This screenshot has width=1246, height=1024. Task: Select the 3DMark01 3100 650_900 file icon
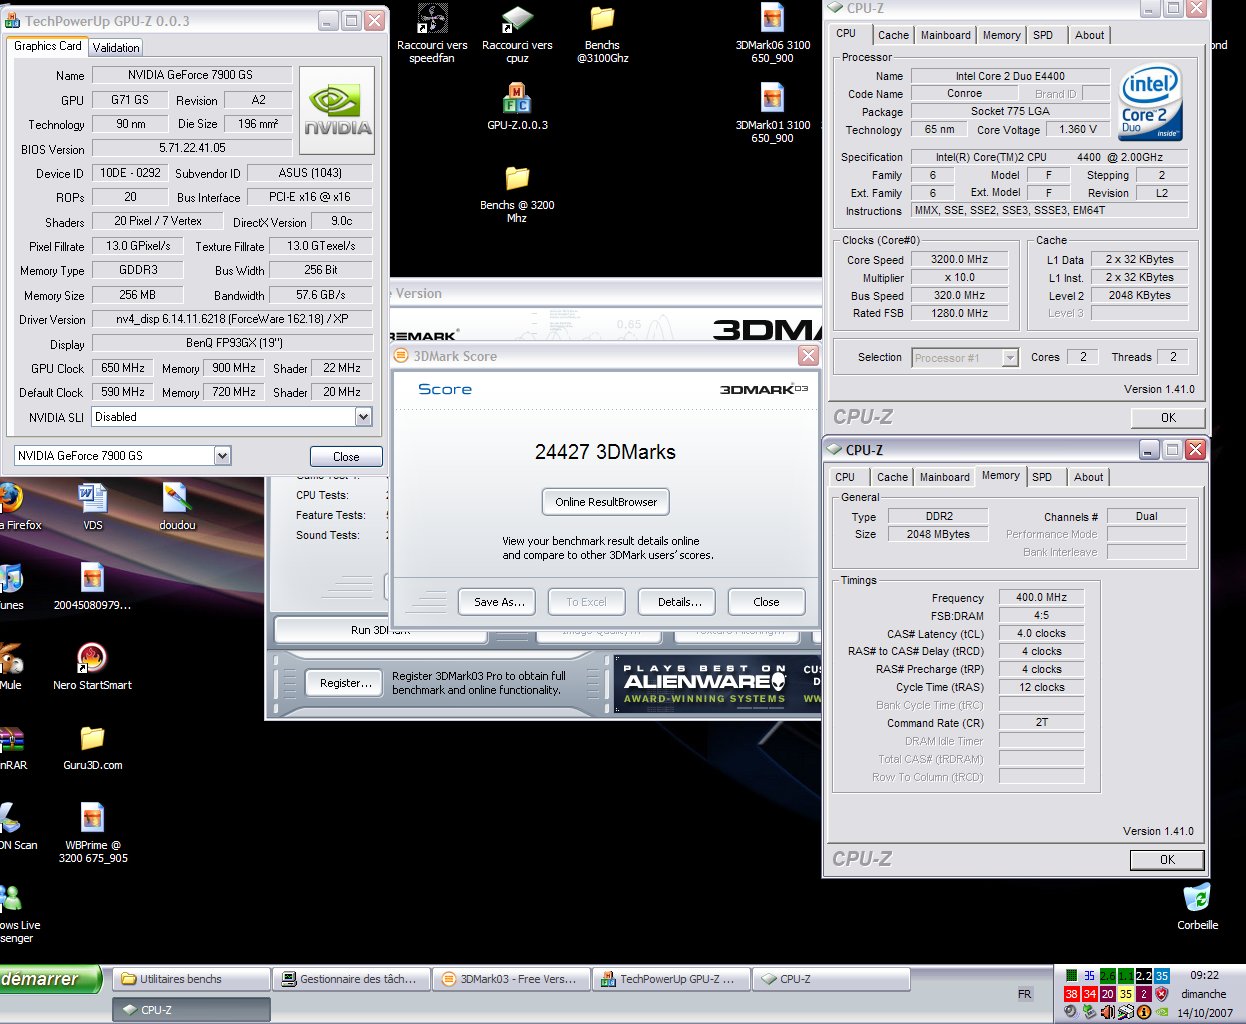(x=772, y=99)
